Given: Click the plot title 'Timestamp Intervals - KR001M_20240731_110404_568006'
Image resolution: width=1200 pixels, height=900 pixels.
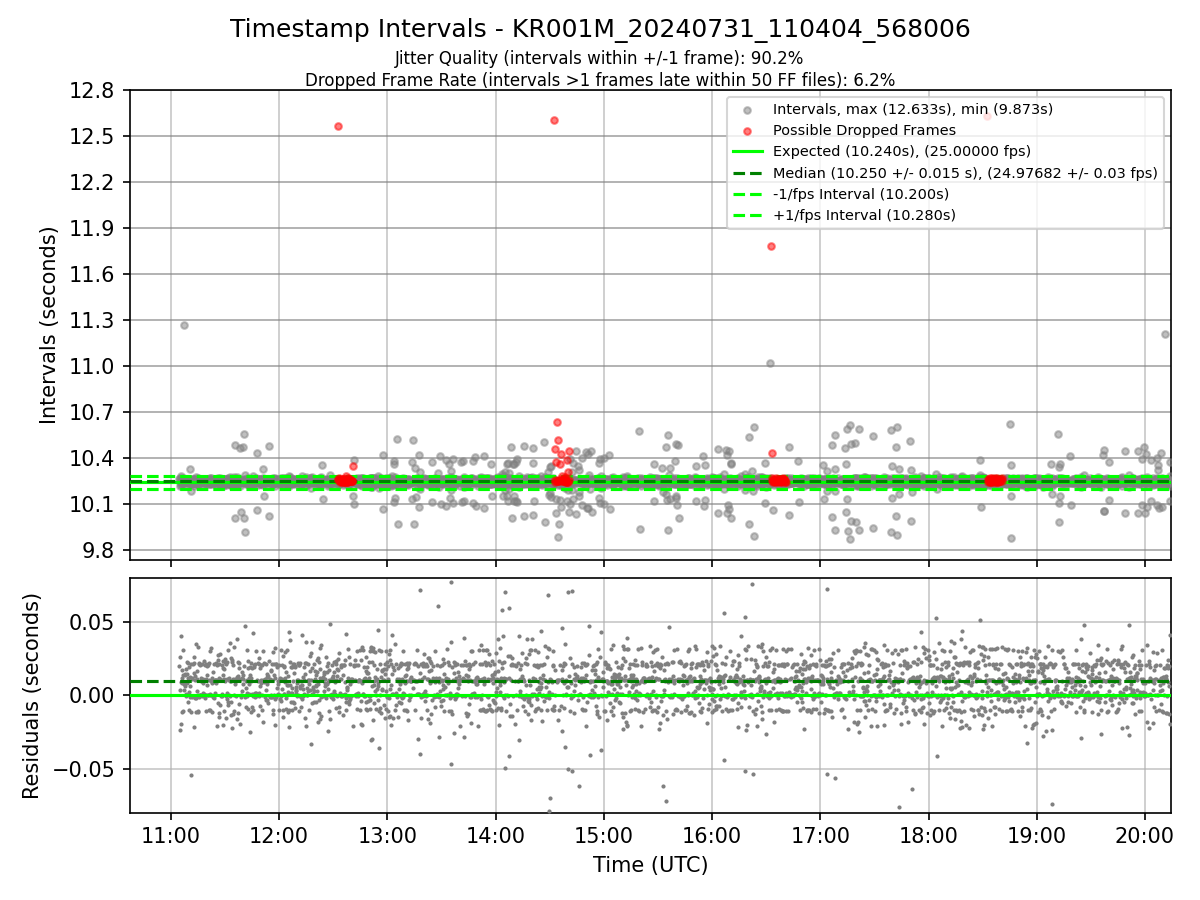Looking at the screenshot, I should point(600,29).
